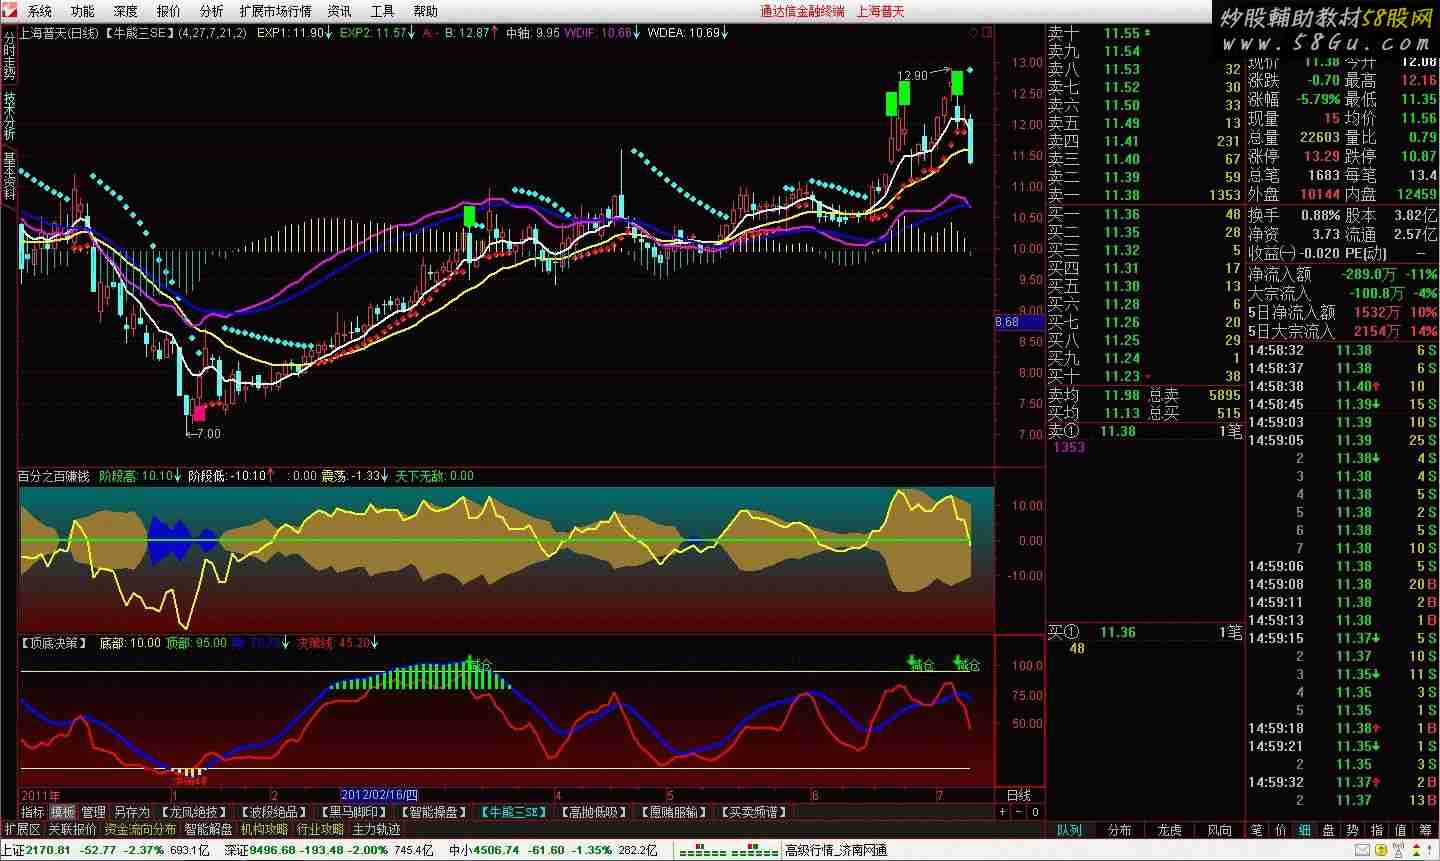Click the plus zoom button below chart
The image size is (1440, 861).
coord(1003,812)
